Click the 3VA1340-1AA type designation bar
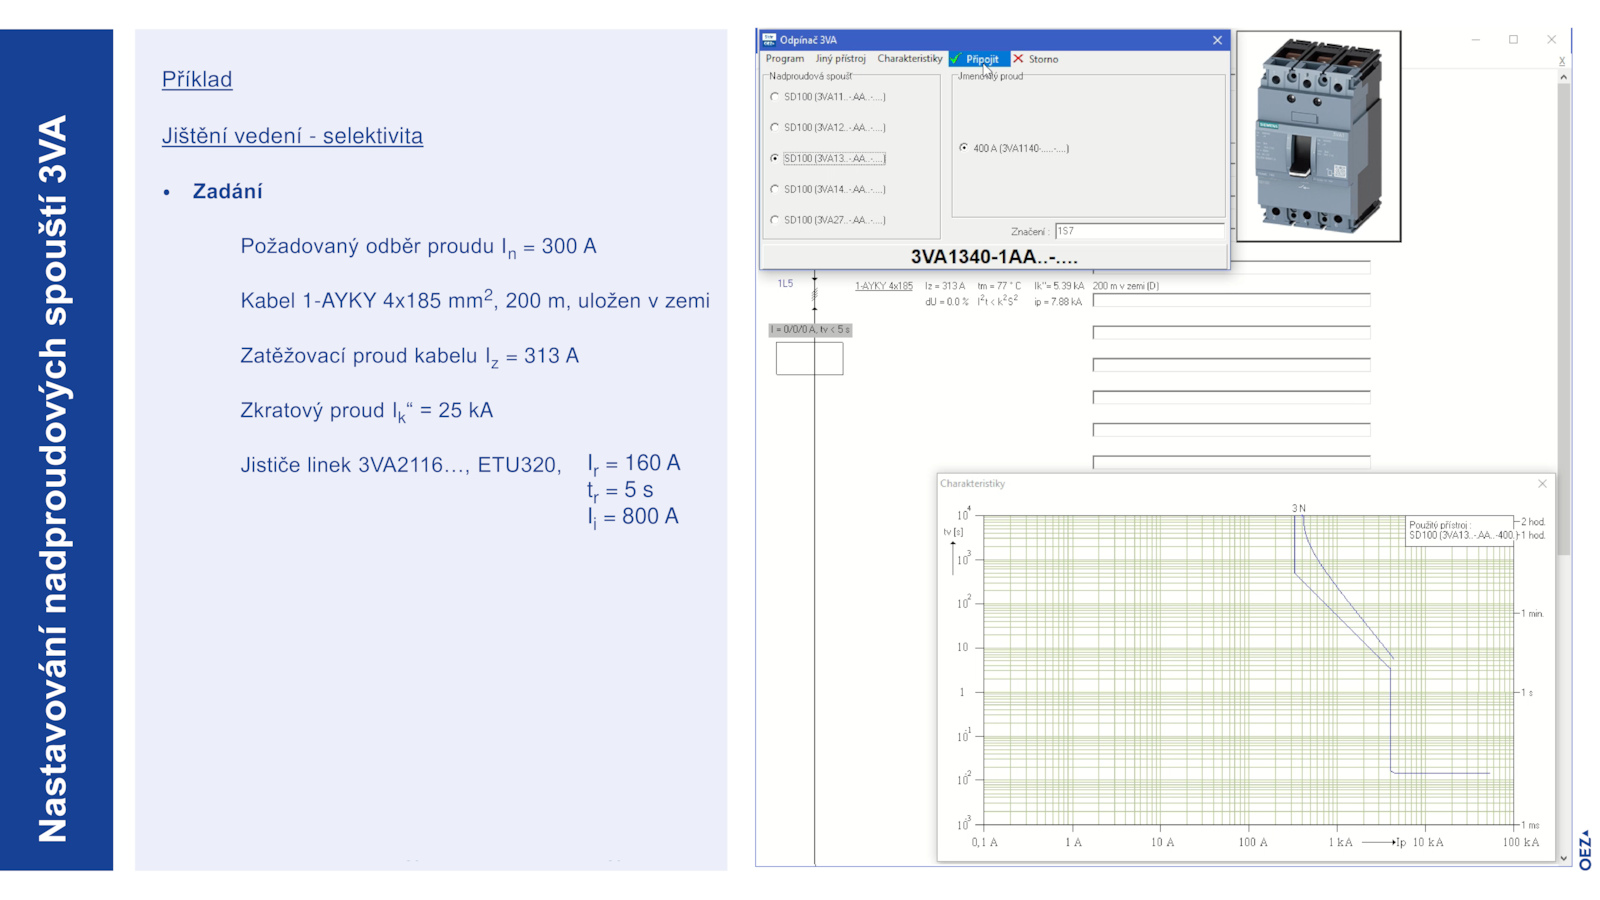1600x900 pixels. pyautogui.click(x=994, y=257)
